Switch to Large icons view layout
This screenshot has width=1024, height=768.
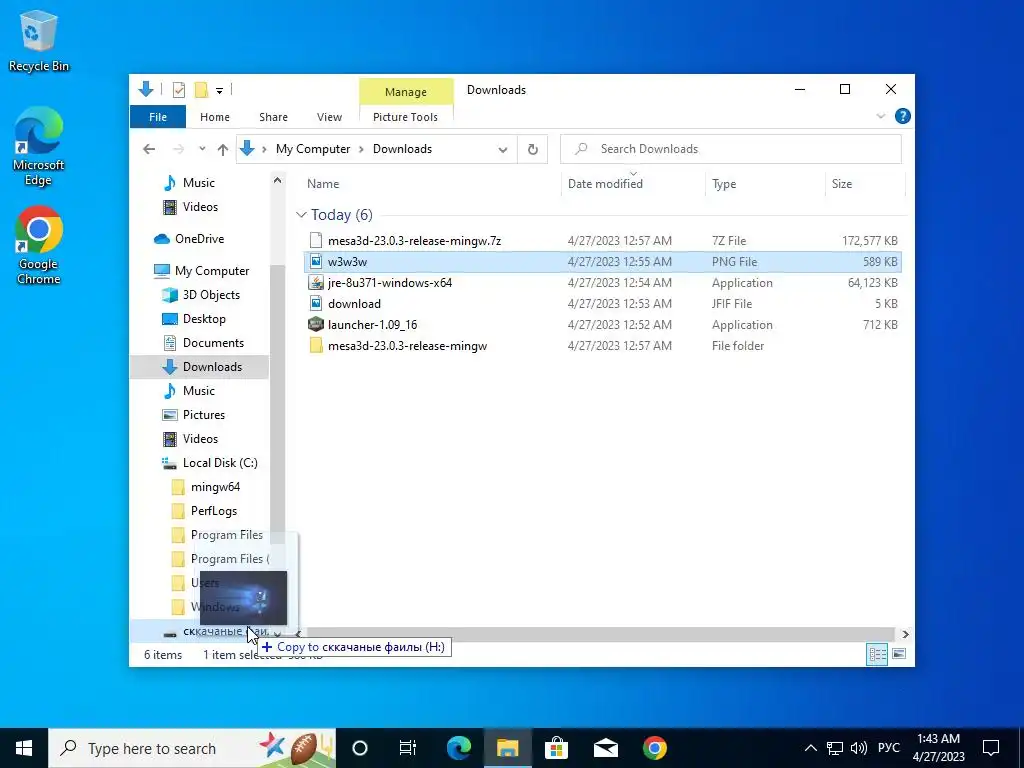click(x=899, y=654)
